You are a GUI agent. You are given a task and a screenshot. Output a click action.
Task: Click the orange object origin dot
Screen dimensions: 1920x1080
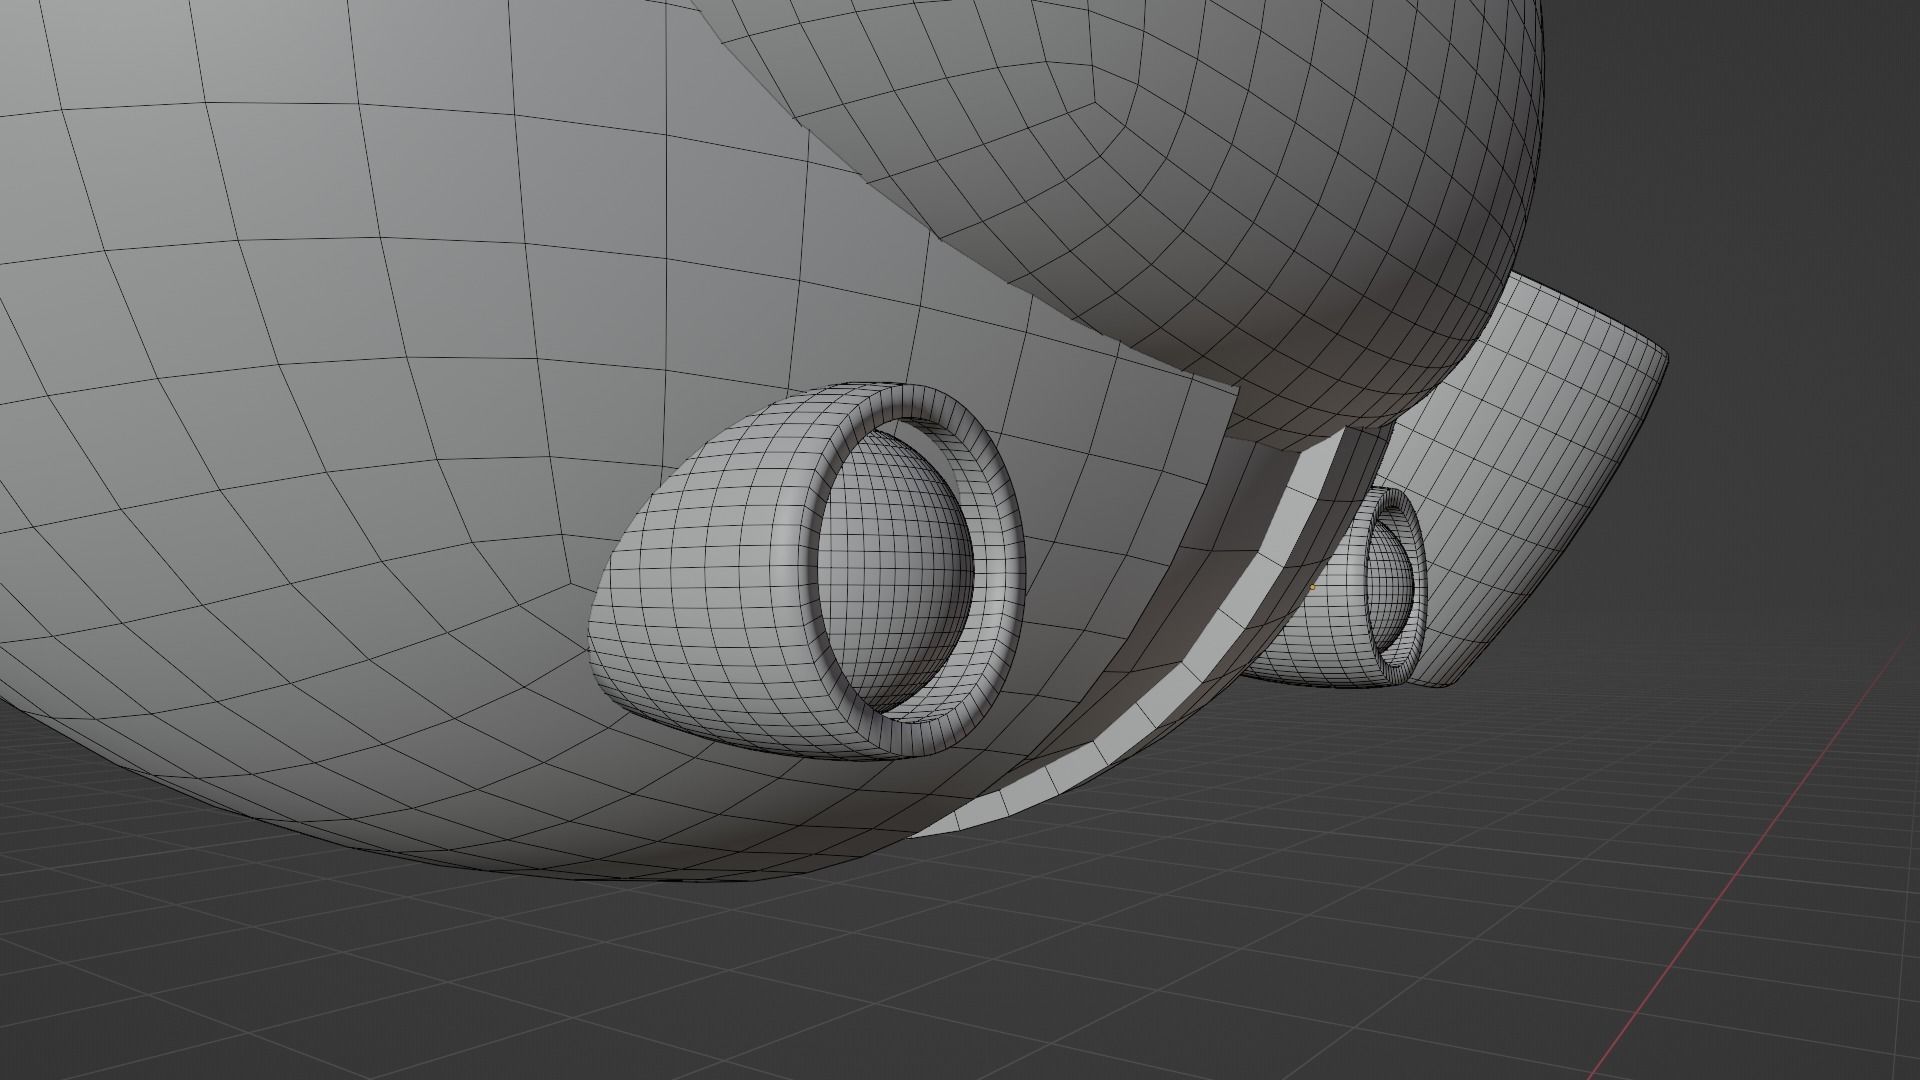pos(1312,587)
